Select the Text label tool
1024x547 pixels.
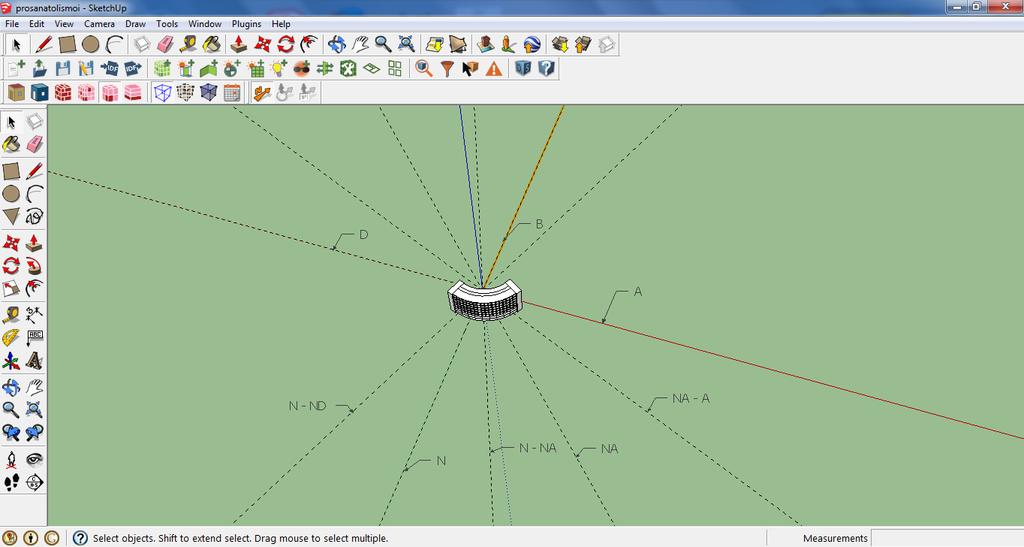[34, 337]
